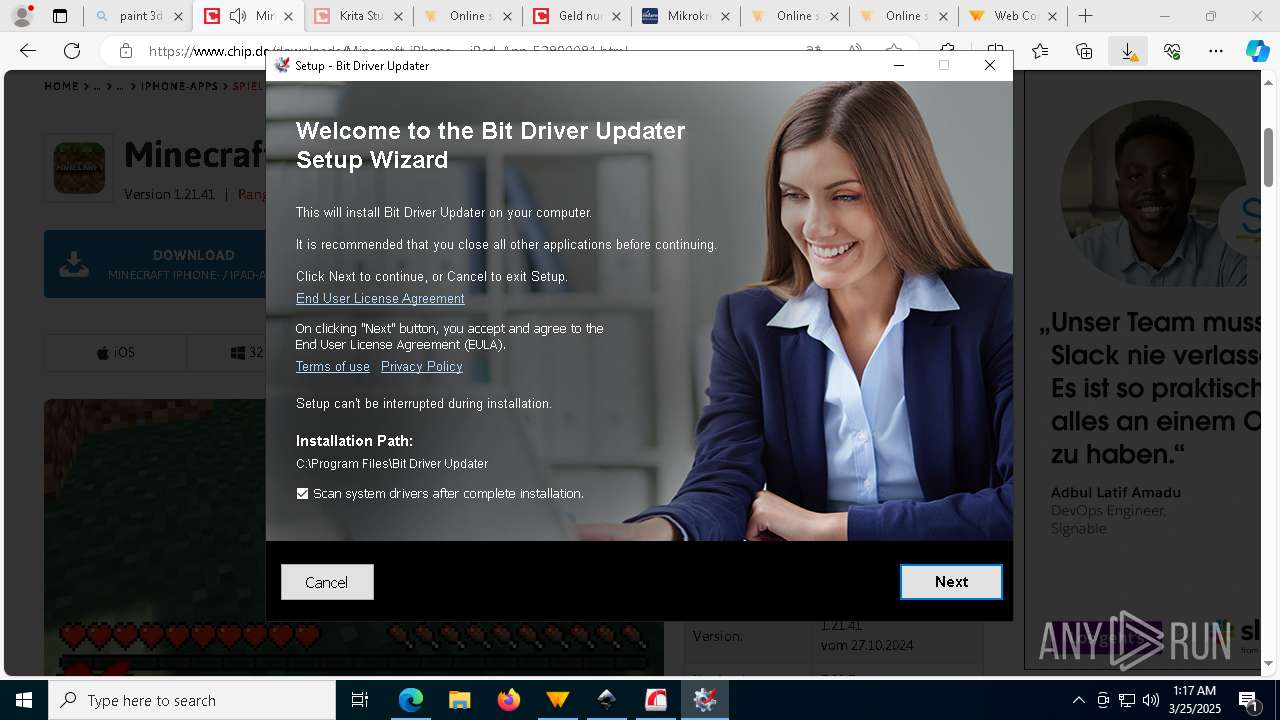The image size is (1280, 720).
Task: Cancel the Bit Driver Updater setup
Action: (327, 582)
